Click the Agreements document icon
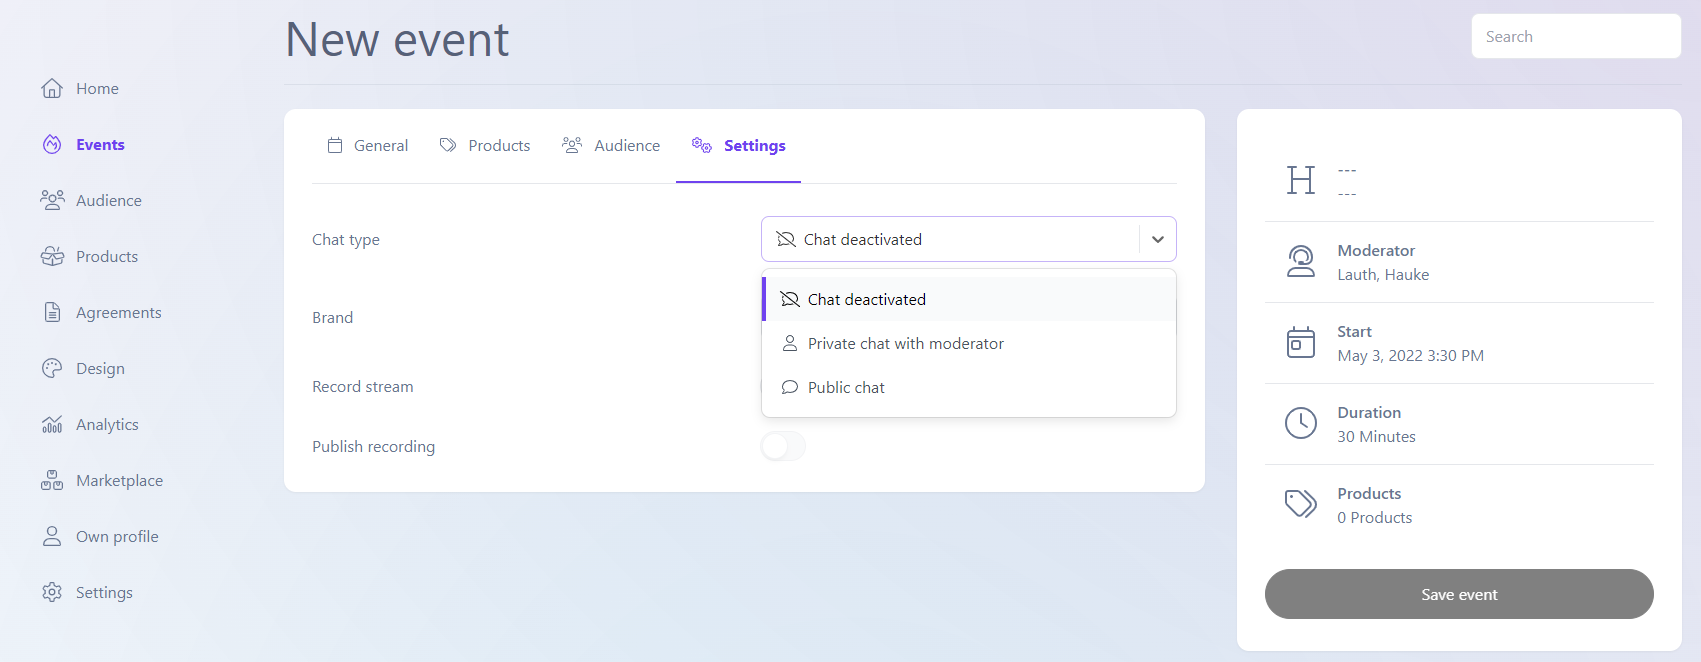 coord(52,312)
